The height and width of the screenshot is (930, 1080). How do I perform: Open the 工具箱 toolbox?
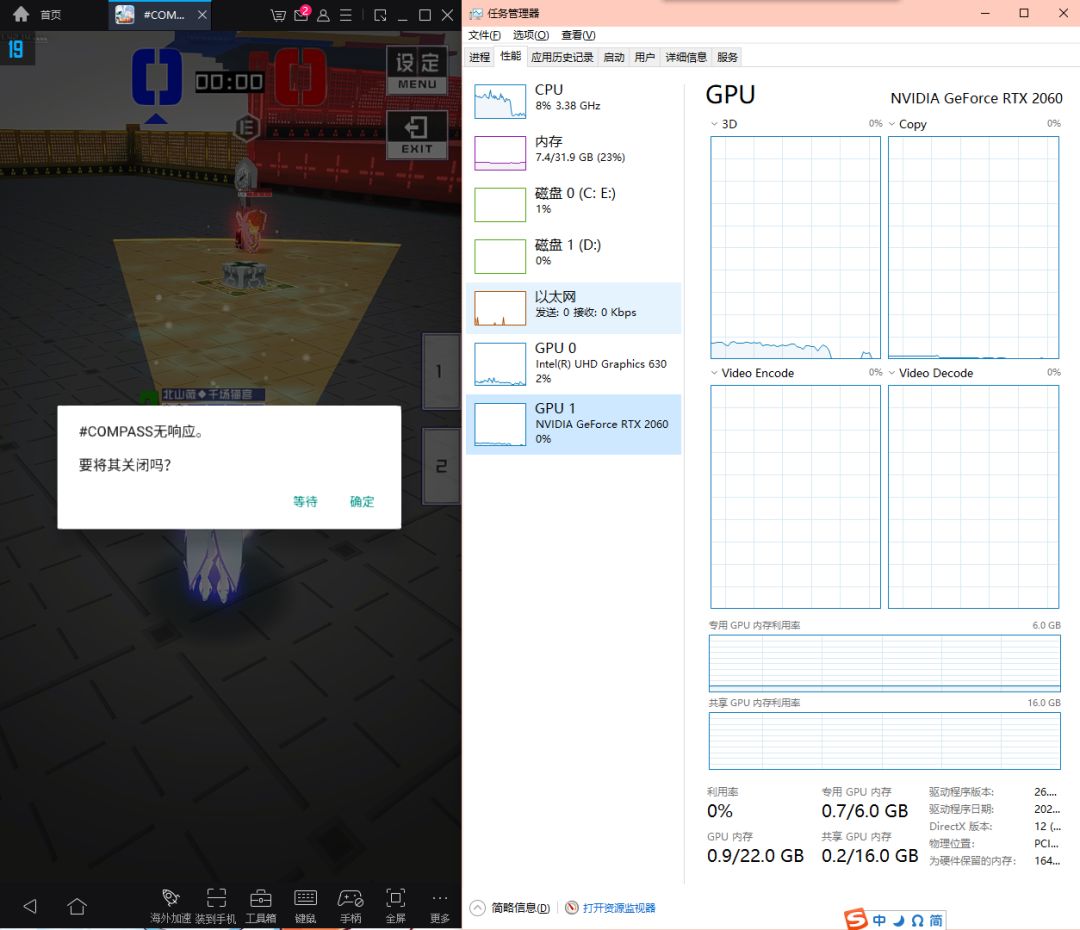point(260,906)
